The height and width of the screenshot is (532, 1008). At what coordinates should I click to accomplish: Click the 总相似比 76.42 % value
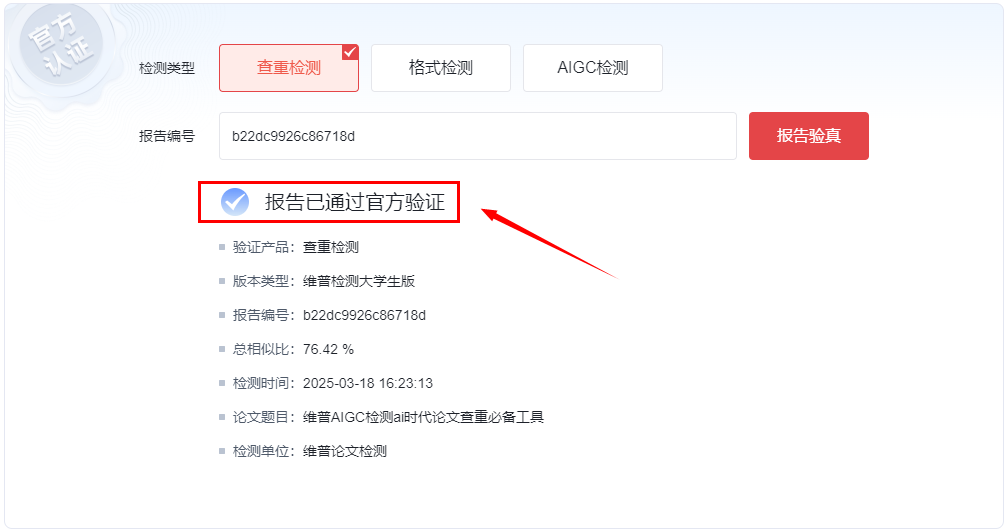coord(328,350)
